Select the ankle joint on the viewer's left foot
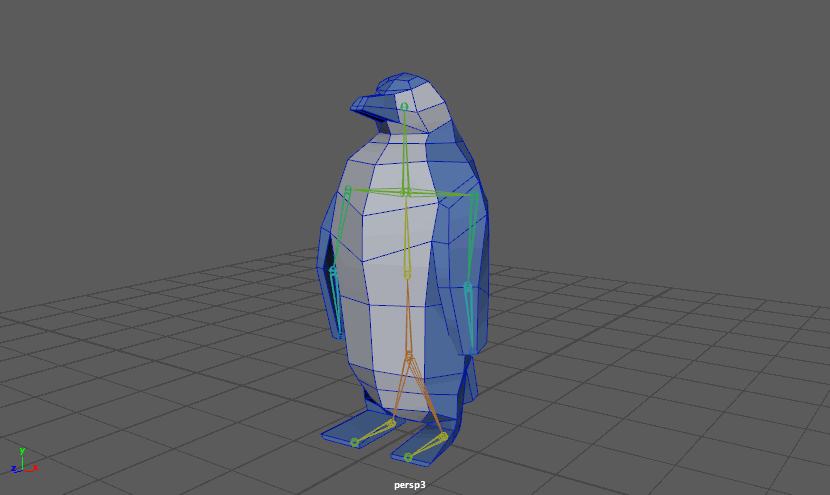830x495 pixels. tap(392, 424)
